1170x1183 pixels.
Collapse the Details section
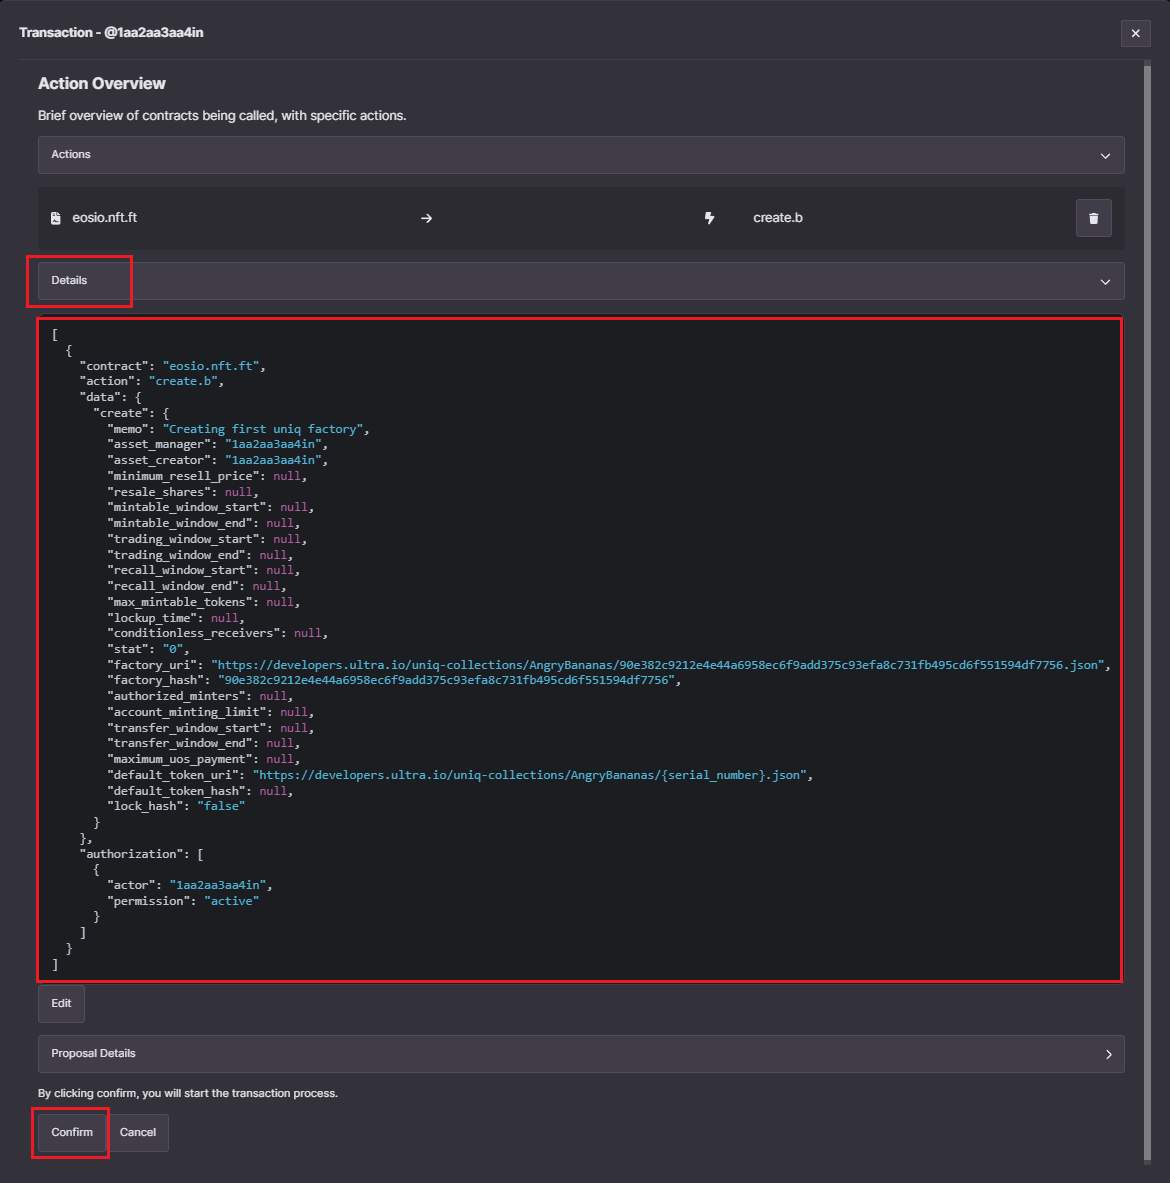1105,281
